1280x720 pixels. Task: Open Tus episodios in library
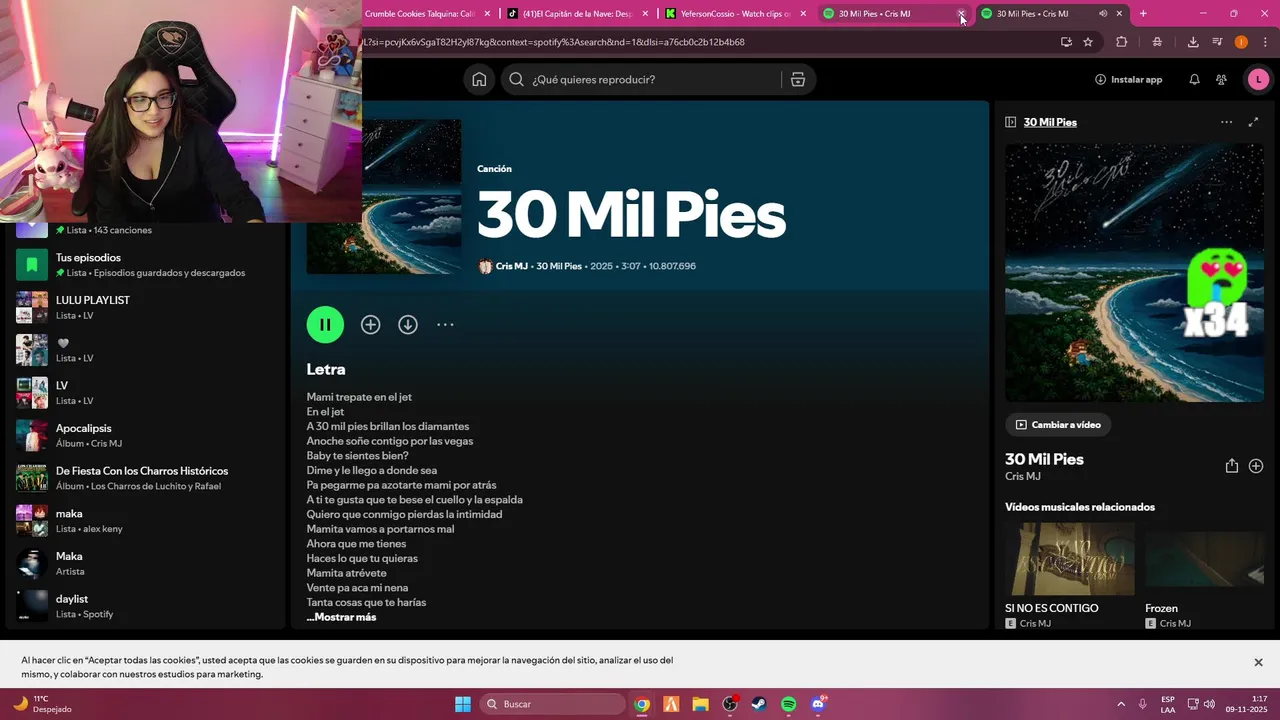click(145, 265)
